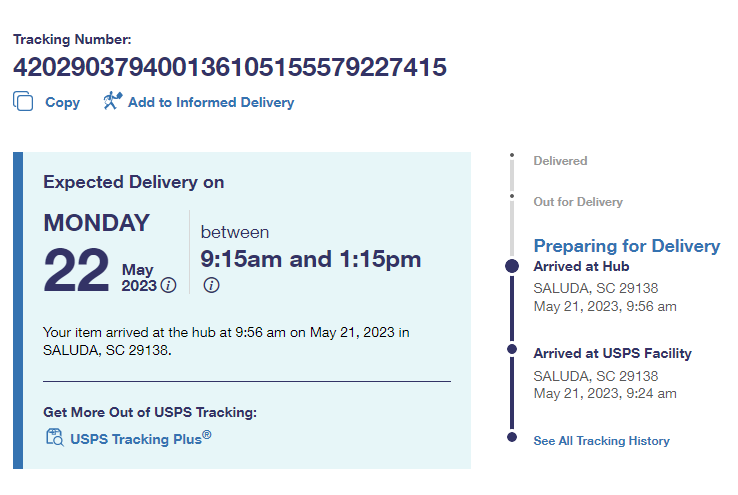Viewport: 738px width, 495px height.
Task: Click the Out for Delivery timeline dot
Action: pos(512,197)
